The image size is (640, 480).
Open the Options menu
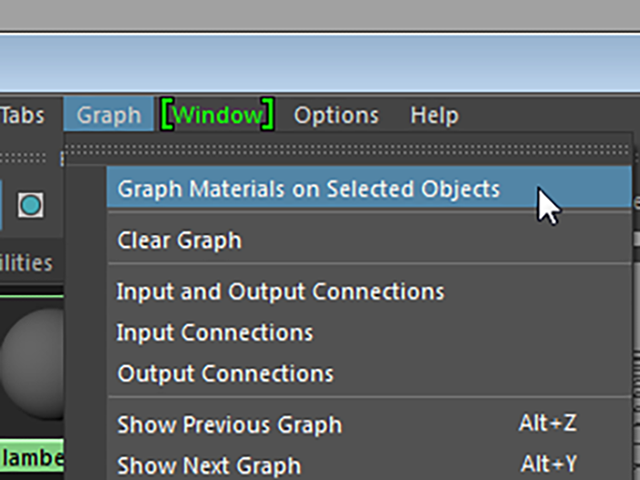pyautogui.click(x=336, y=115)
